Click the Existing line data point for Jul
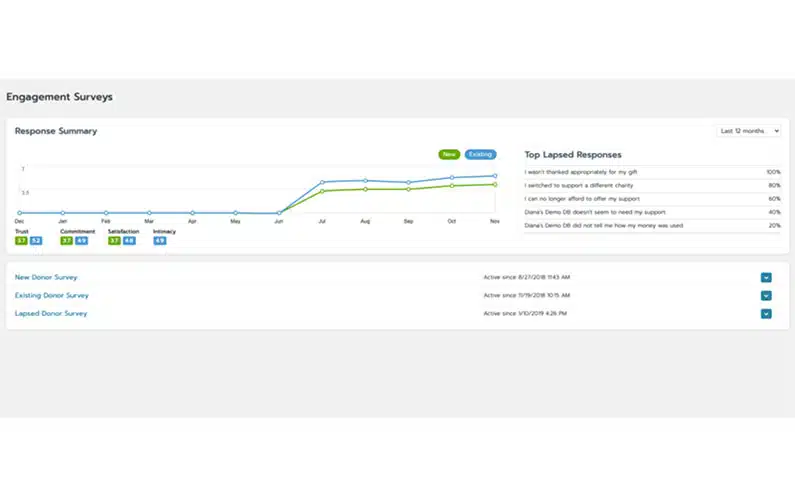The image size is (795, 497). pos(322,183)
